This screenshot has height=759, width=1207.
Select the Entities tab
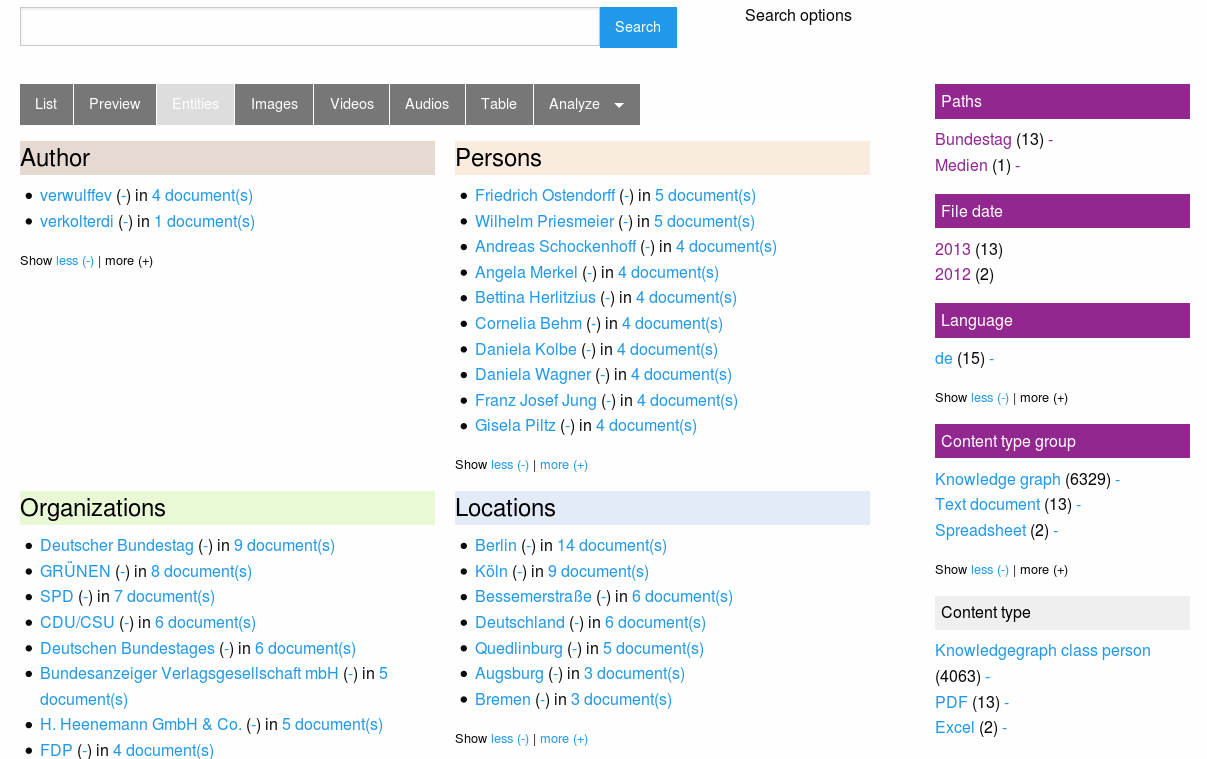tap(195, 104)
